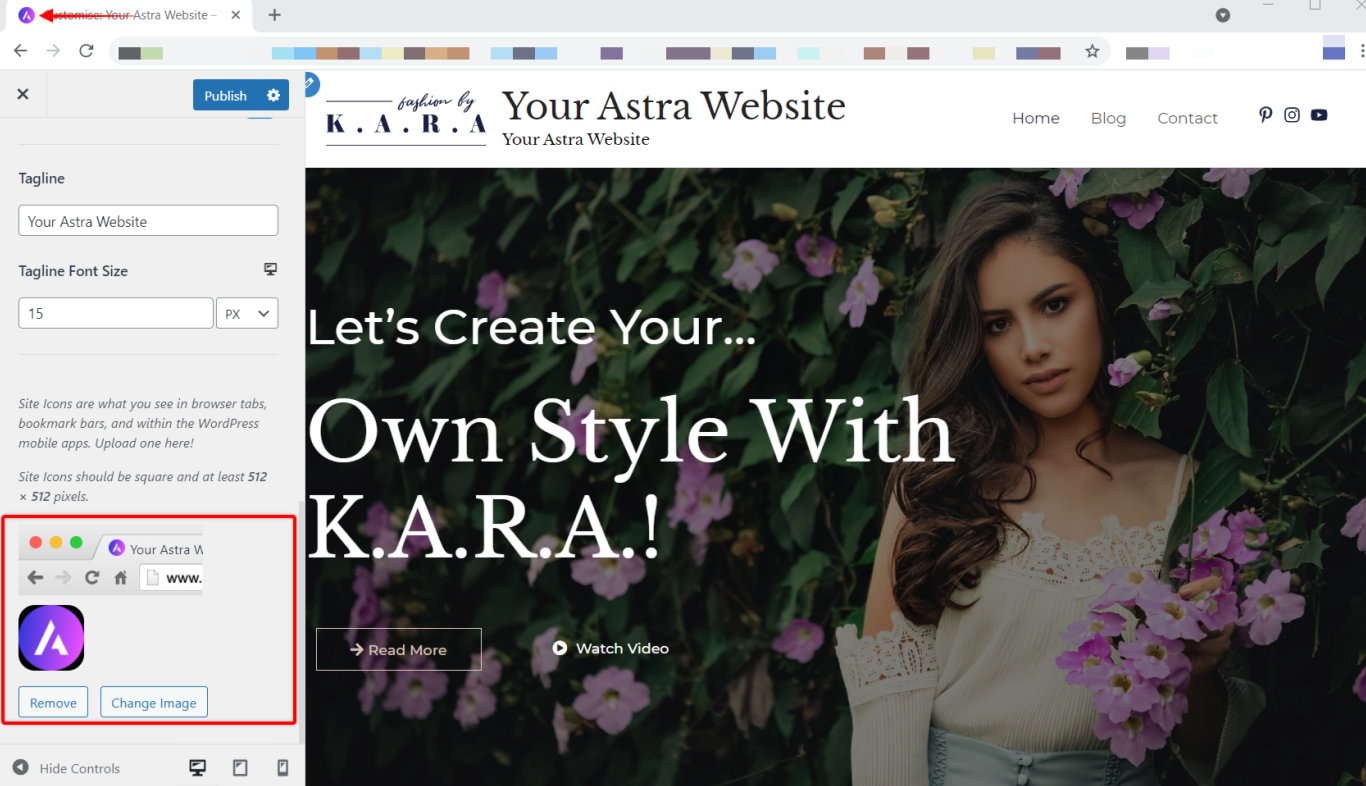Click the Tagline Font Size value field
1366x786 pixels.
[x=116, y=313]
